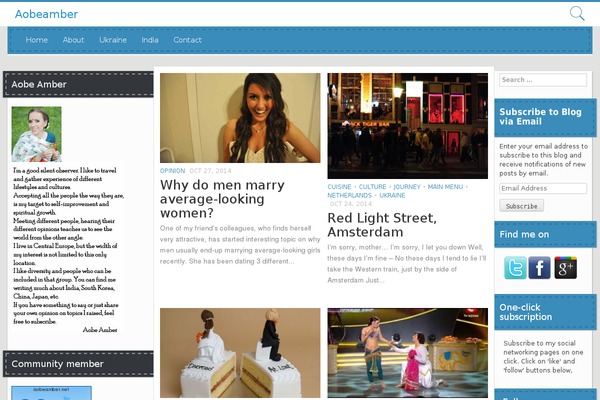
Task: Click the 'Enter your email address' description text
Action: coord(543,160)
